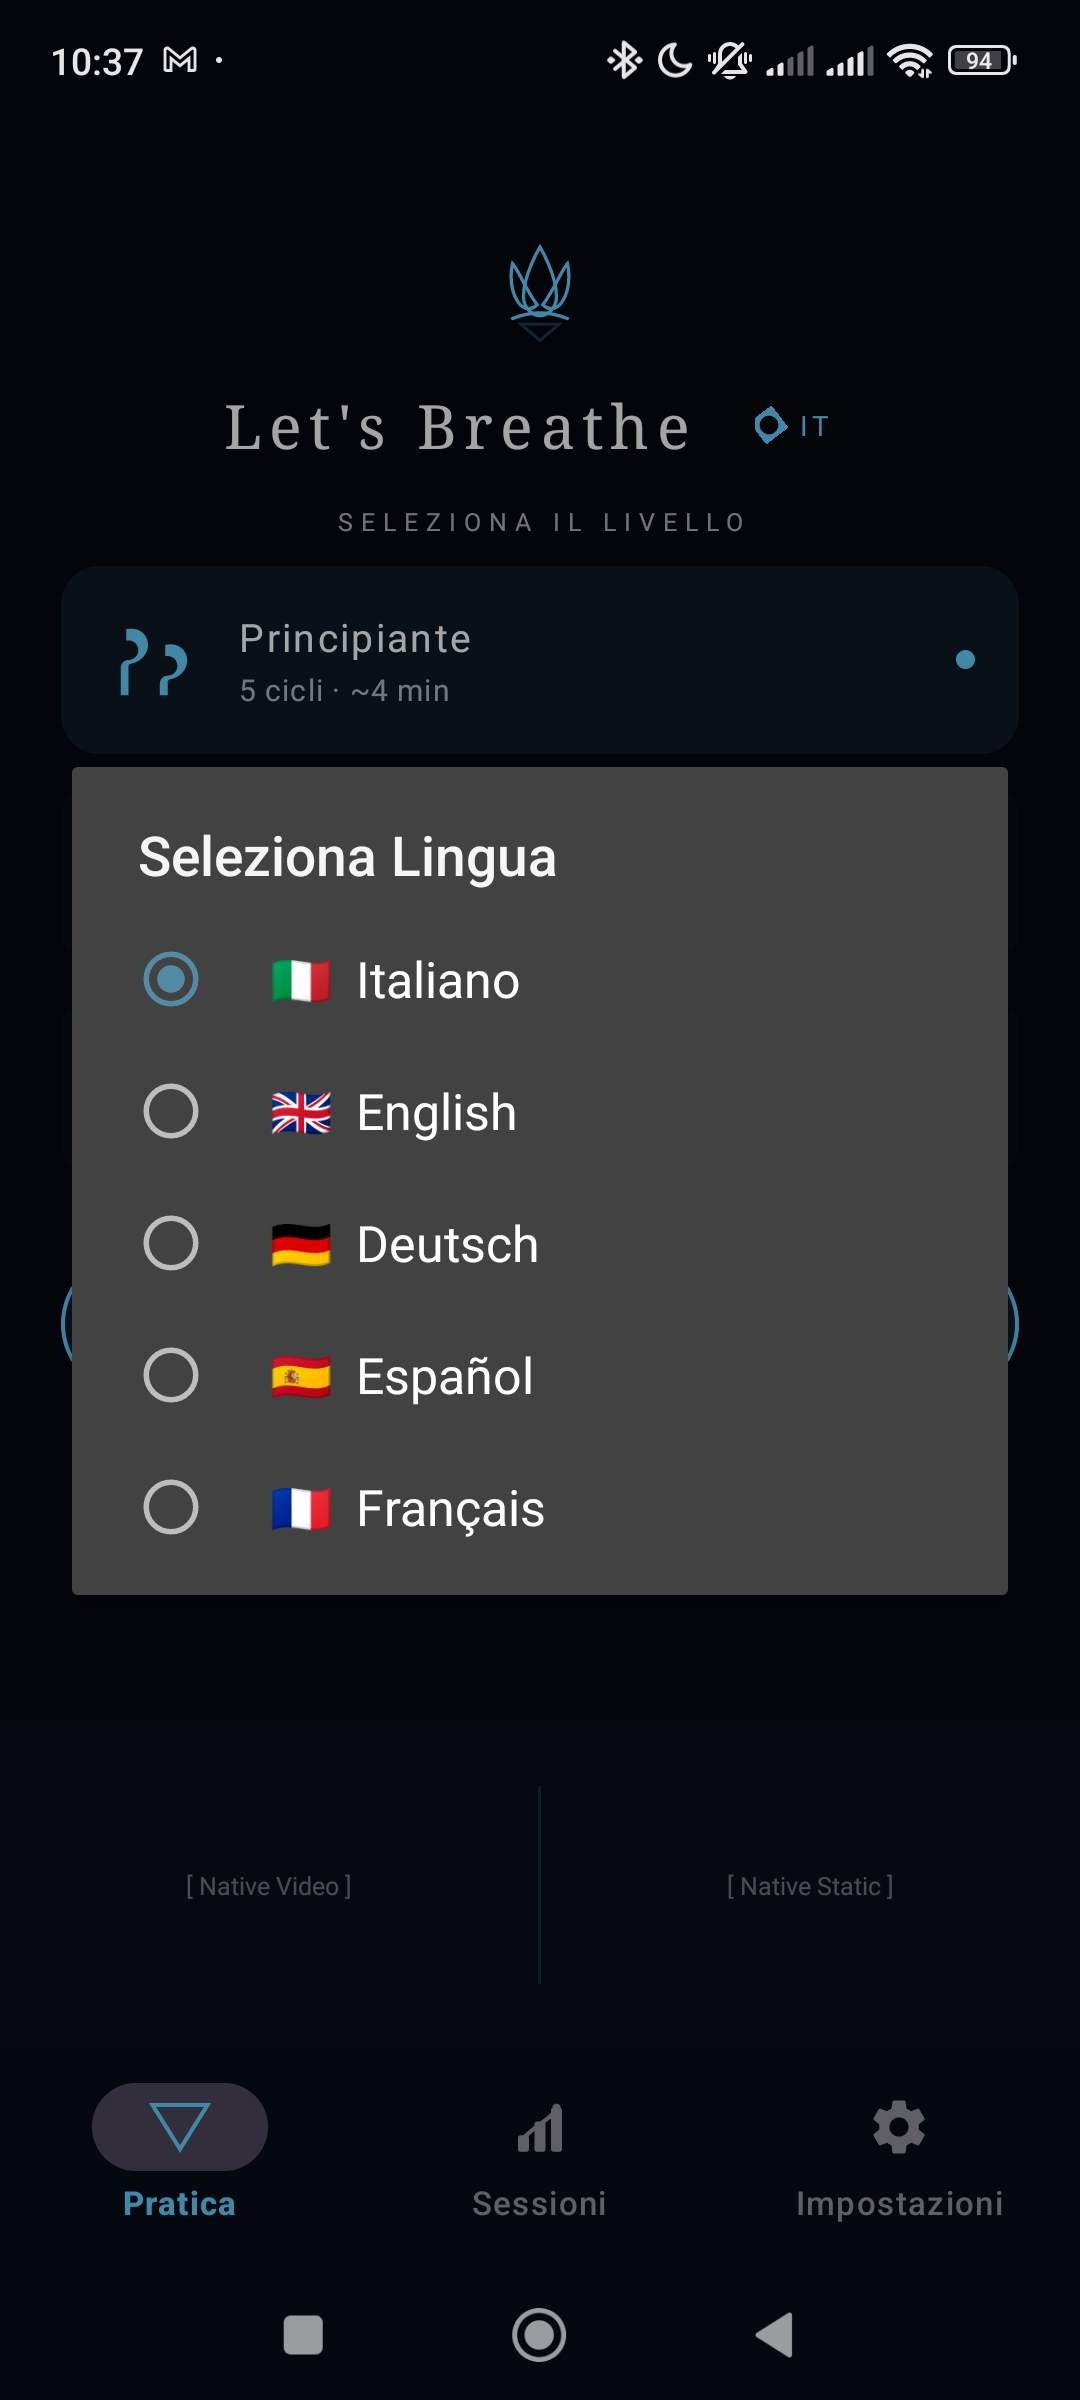Tap the Spanish flag icon
This screenshot has height=2400, width=1080.
[301, 1376]
